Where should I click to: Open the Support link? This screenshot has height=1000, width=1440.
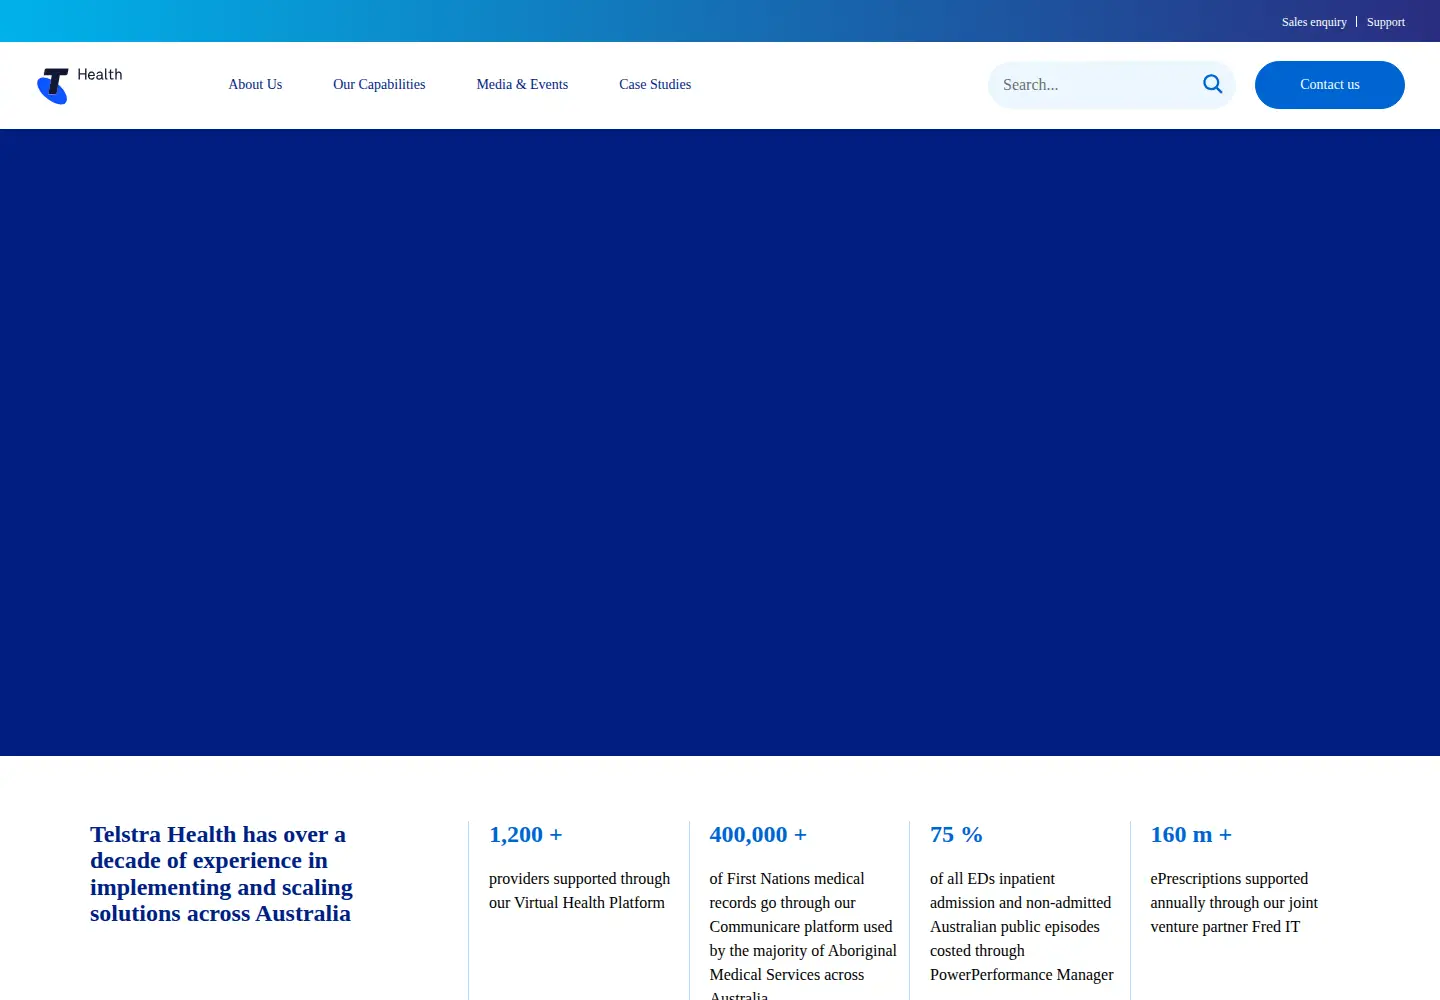coord(1385,22)
